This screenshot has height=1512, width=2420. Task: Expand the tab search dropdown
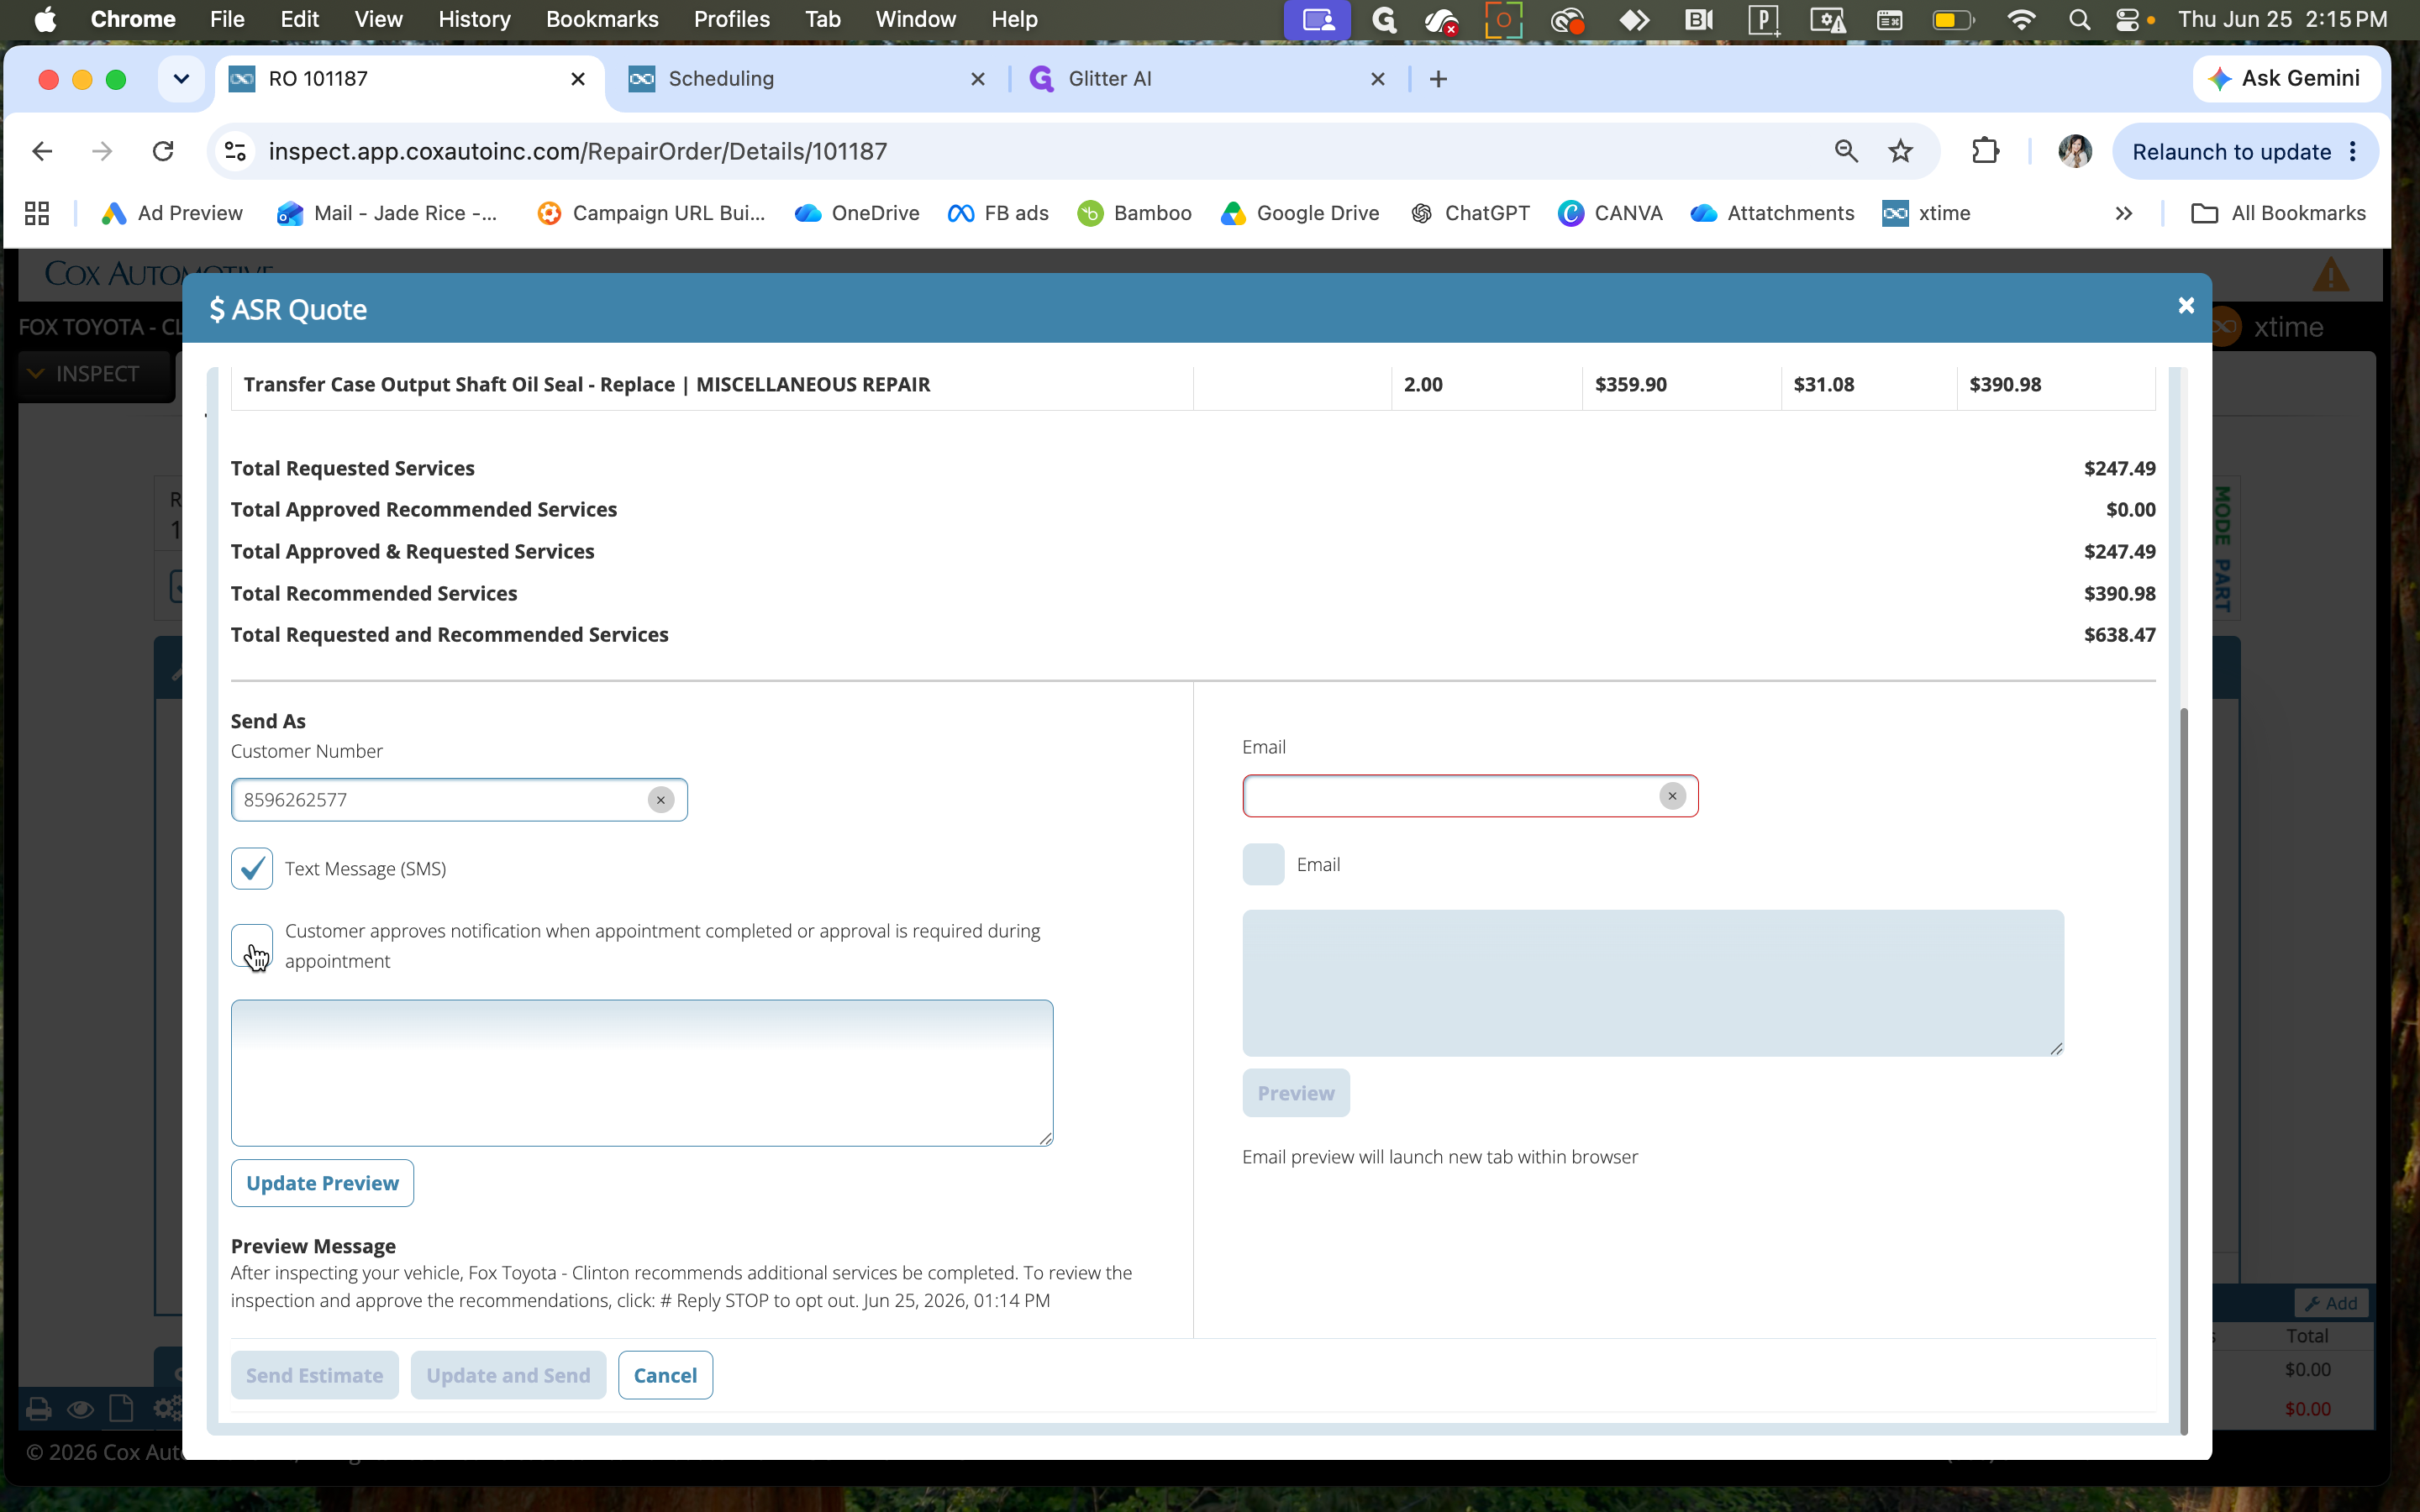pyautogui.click(x=181, y=79)
